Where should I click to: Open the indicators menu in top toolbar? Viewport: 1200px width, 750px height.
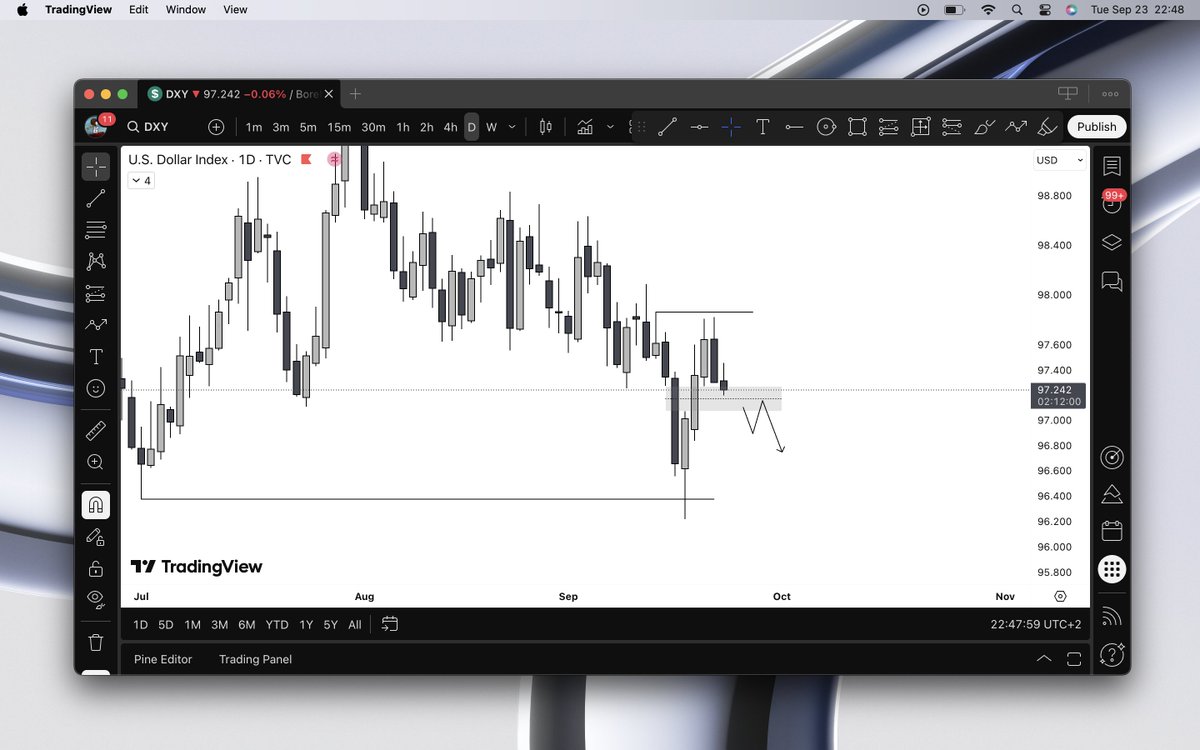(x=584, y=127)
